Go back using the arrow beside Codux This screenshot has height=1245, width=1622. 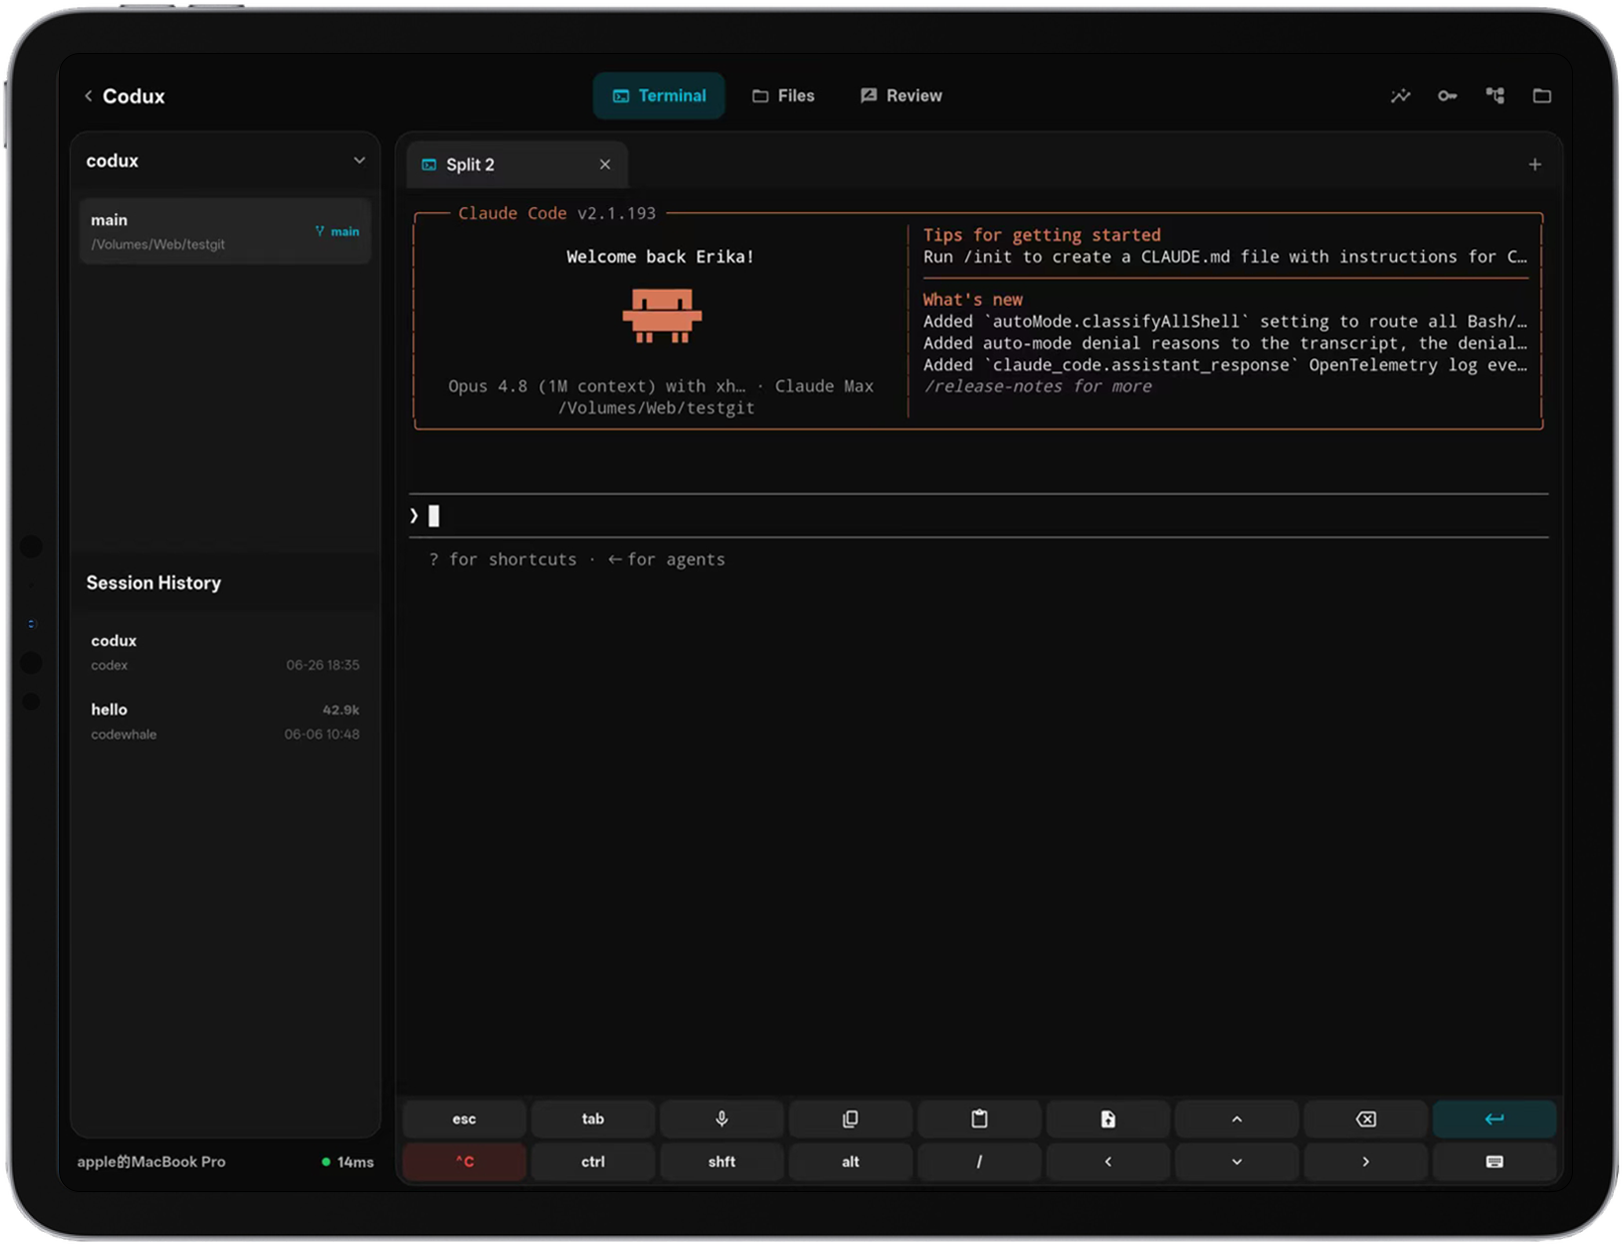pyautogui.click(x=88, y=96)
